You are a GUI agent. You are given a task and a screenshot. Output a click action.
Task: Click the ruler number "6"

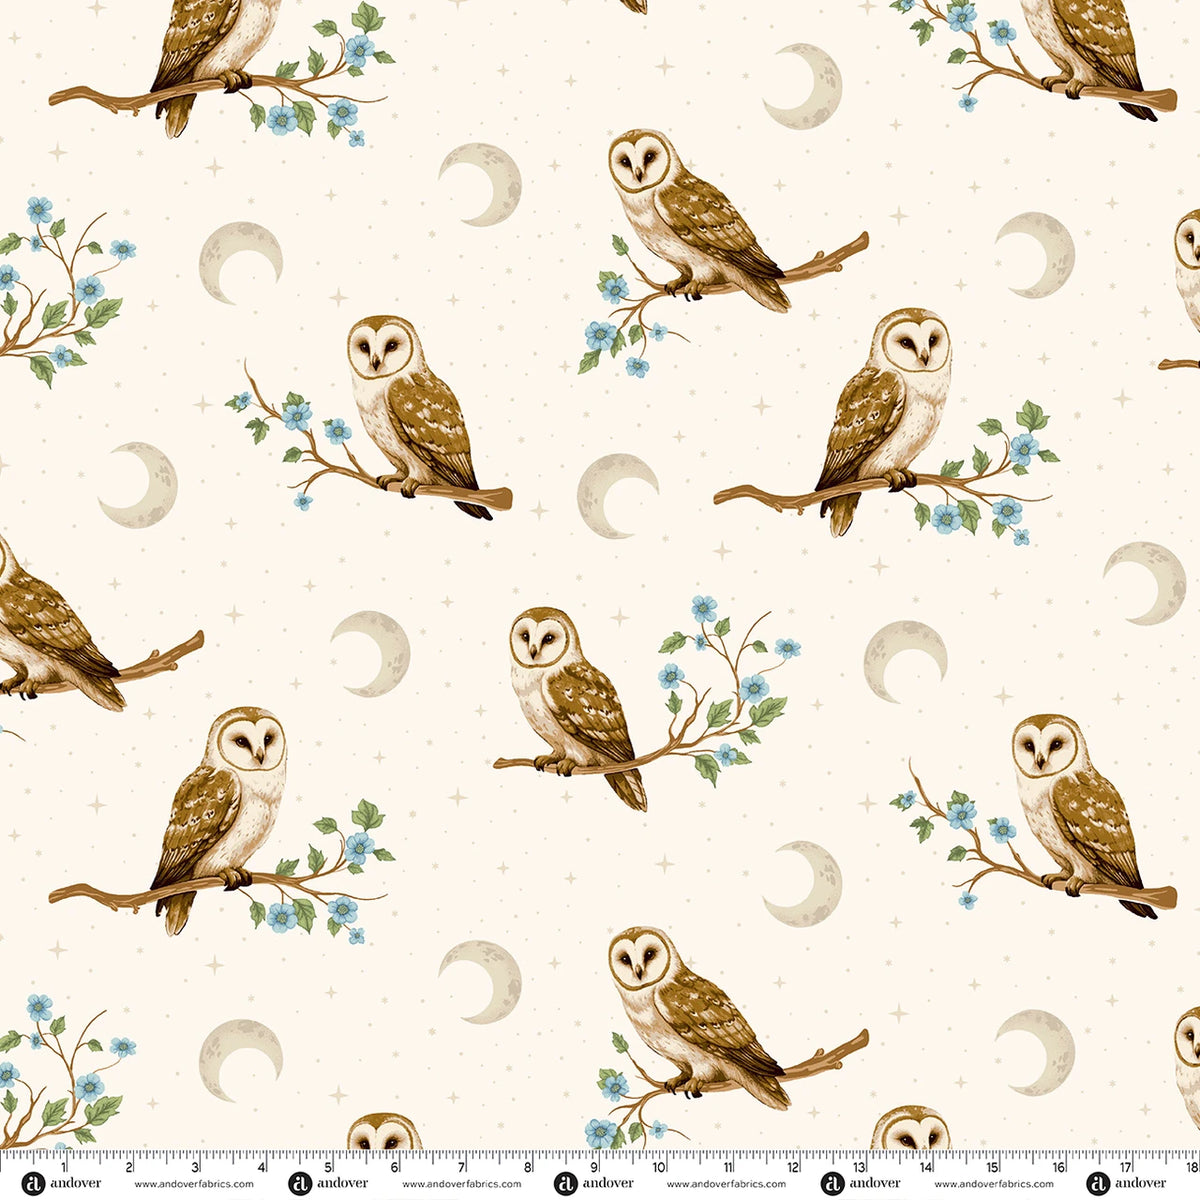[396, 1165]
